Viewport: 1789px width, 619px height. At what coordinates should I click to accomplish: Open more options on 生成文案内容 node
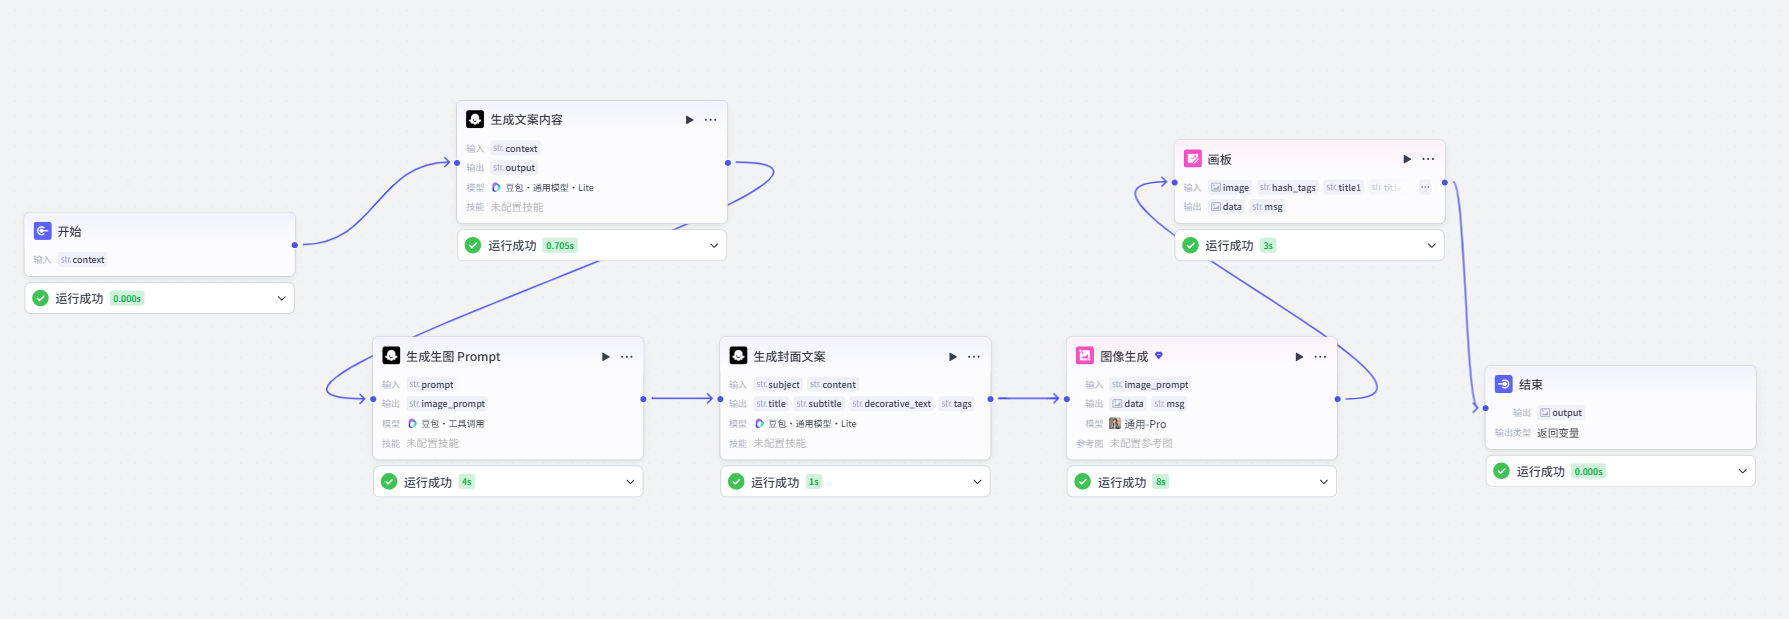point(711,120)
